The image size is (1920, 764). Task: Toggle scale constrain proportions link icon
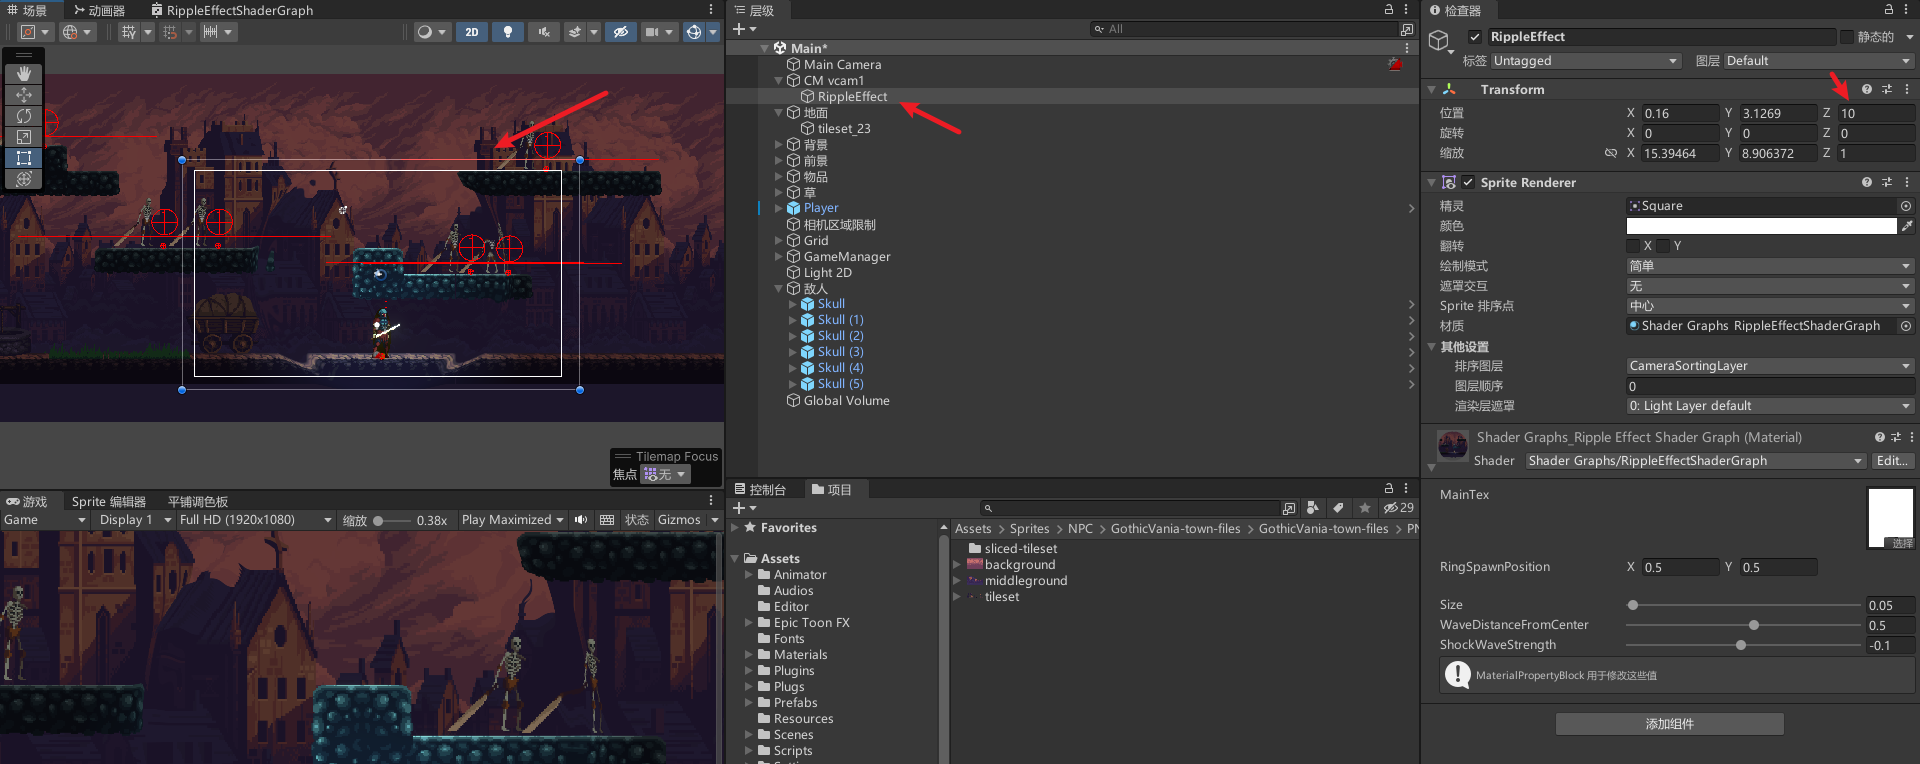pyautogui.click(x=1611, y=153)
